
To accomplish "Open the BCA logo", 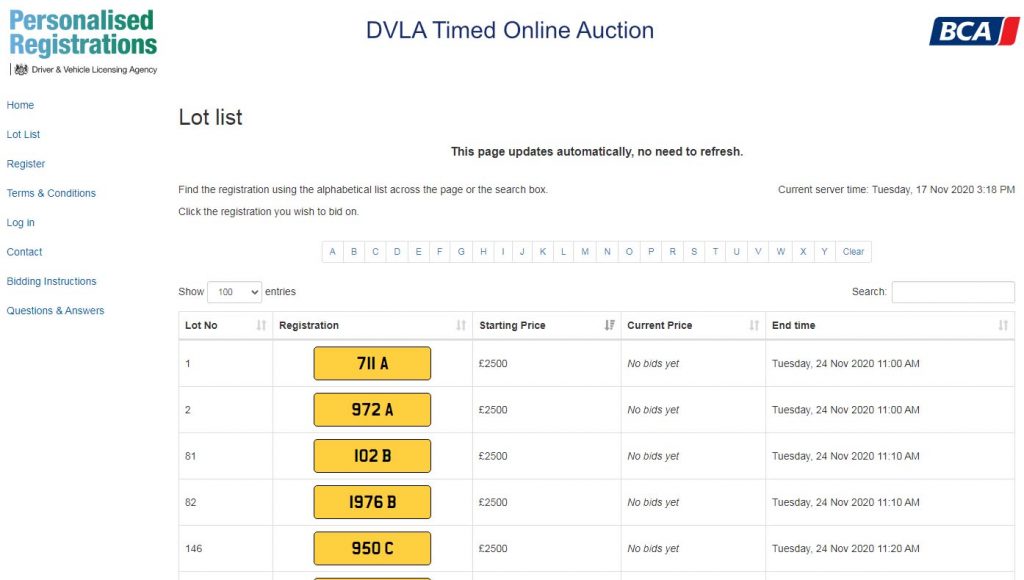I will pyautogui.click(x=974, y=31).
